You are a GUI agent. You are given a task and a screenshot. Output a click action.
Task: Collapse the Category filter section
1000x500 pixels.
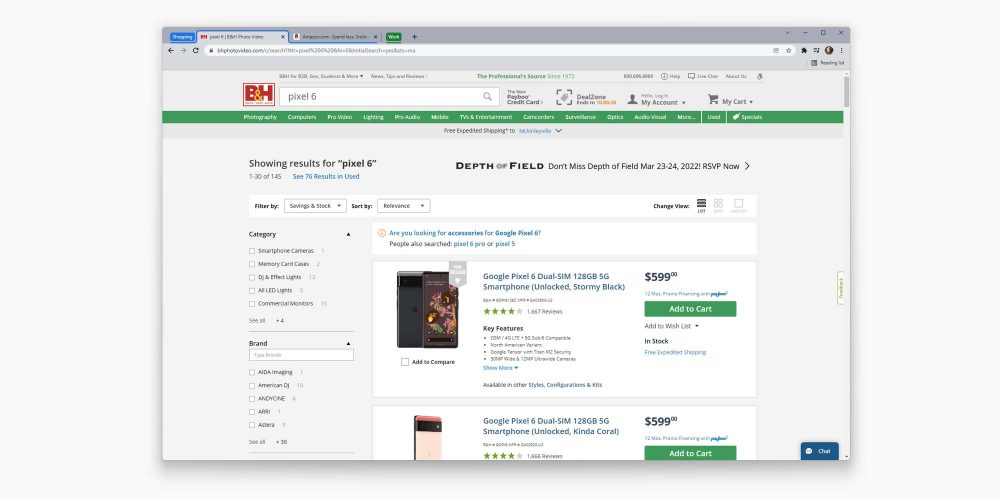[x=348, y=234]
